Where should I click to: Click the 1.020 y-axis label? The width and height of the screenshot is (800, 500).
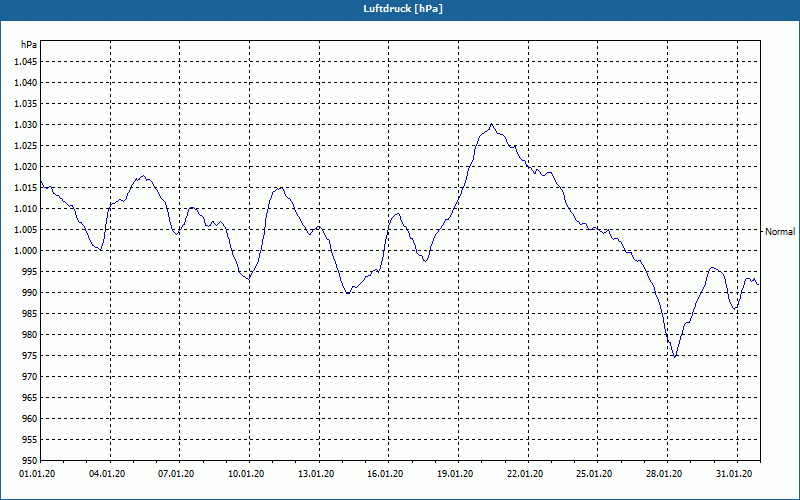click(26, 167)
